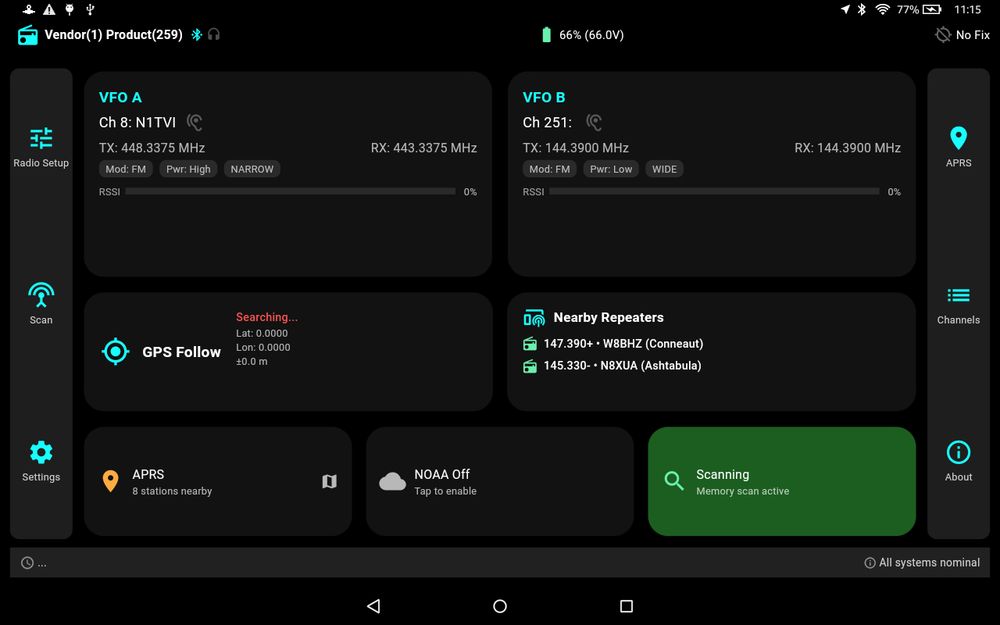Select the VFO B title
The height and width of the screenshot is (625, 1000).
point(544,98)
